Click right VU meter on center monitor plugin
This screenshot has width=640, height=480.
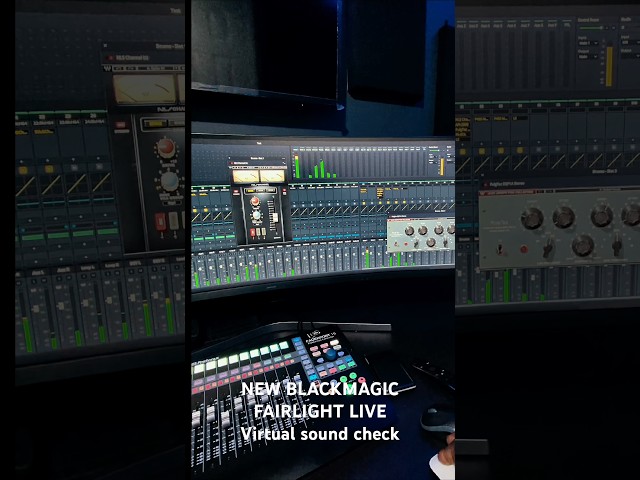point(272,176)
